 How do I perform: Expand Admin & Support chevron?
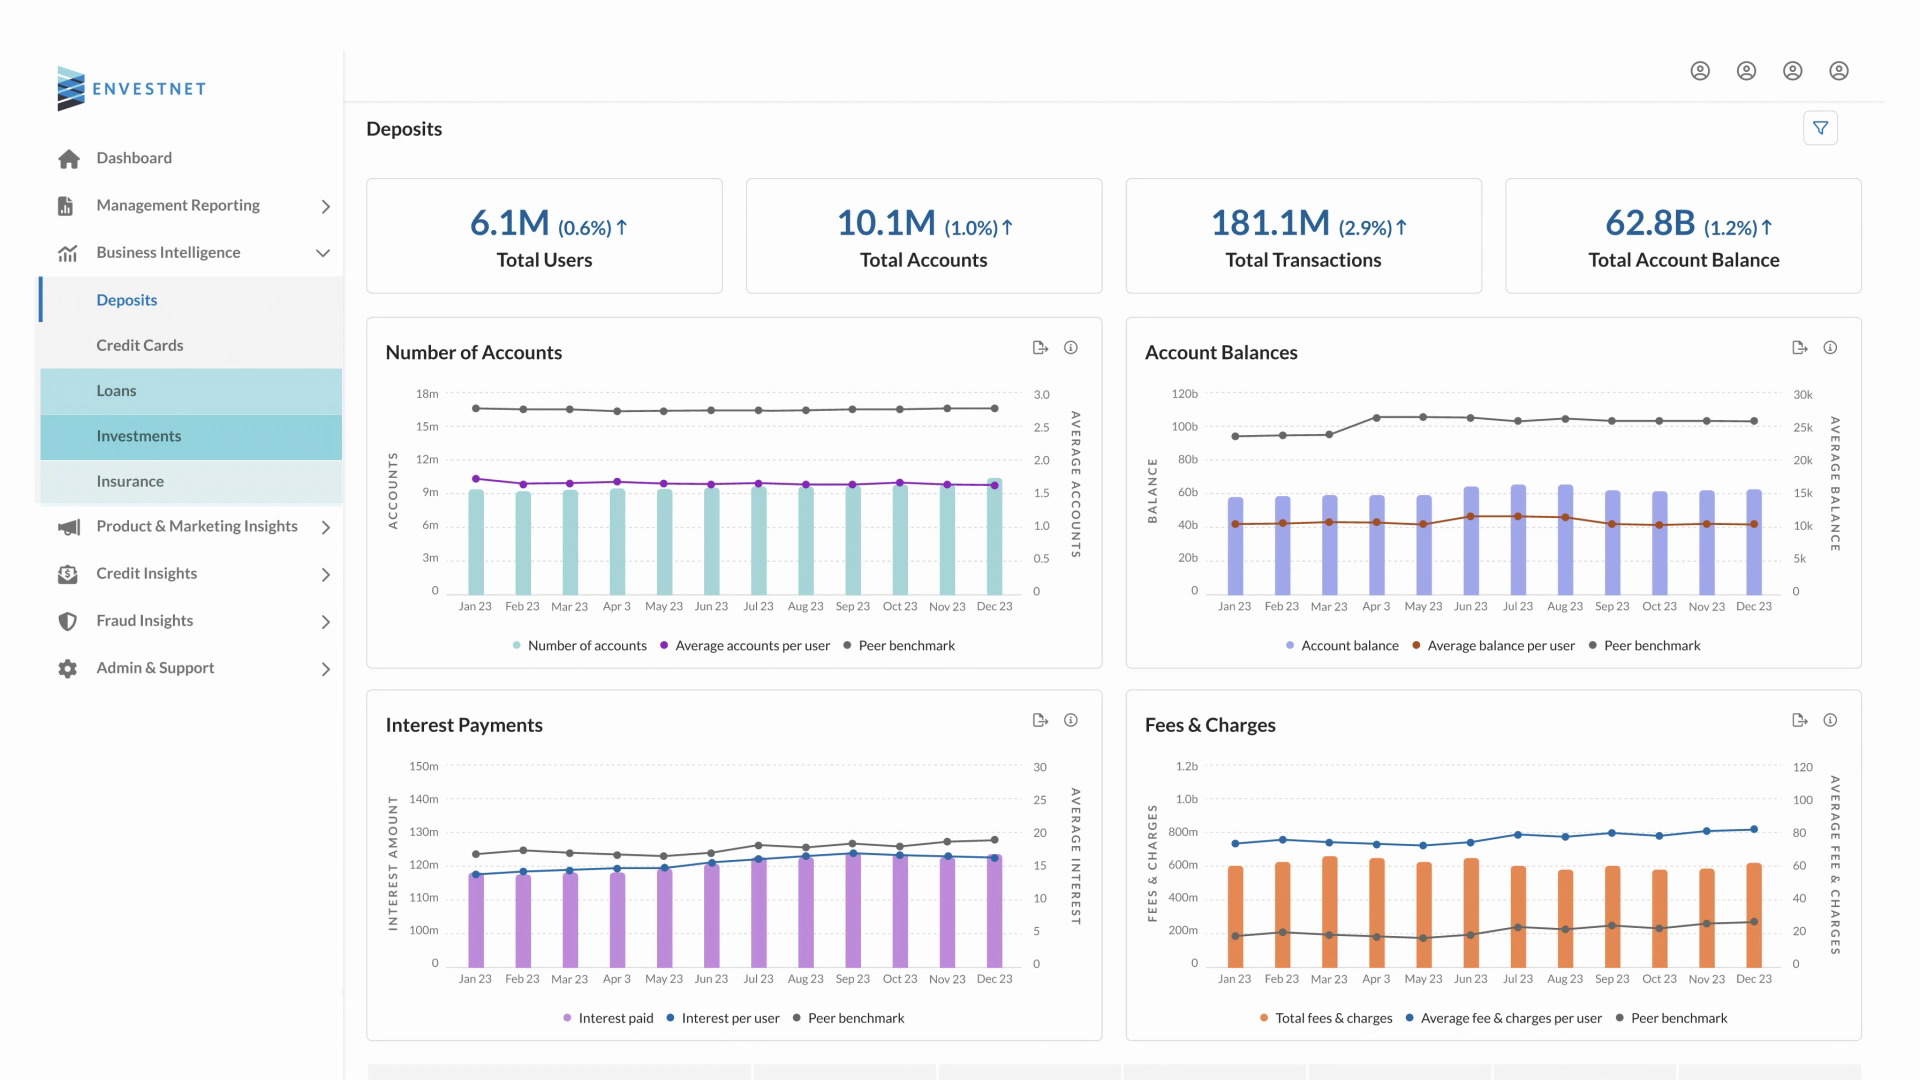[325, 669]
